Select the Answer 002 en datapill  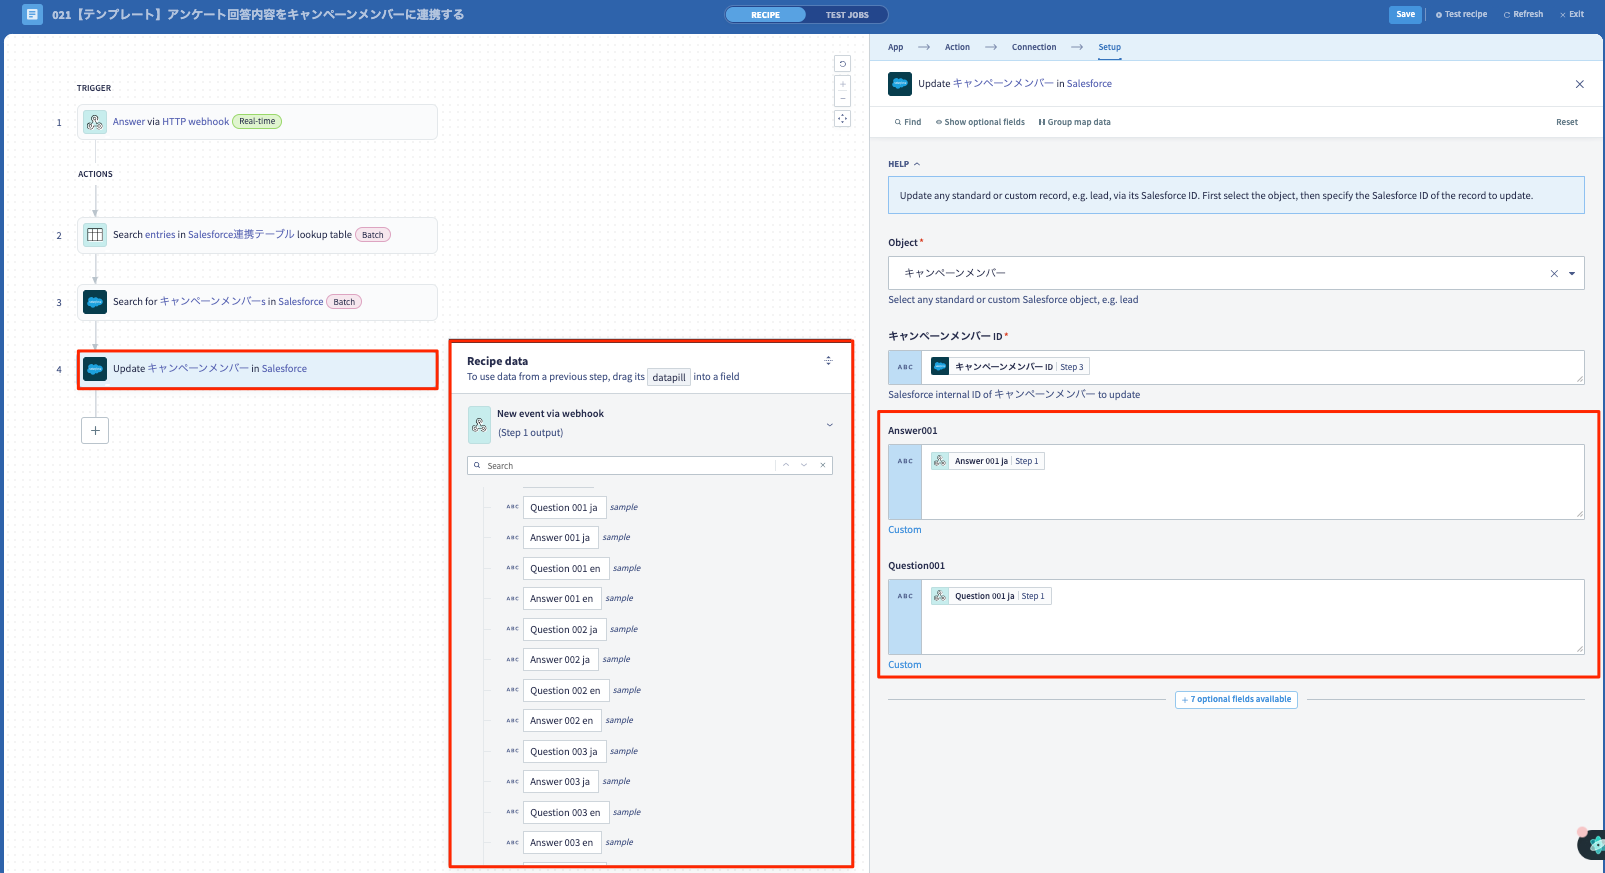point(562,721)
